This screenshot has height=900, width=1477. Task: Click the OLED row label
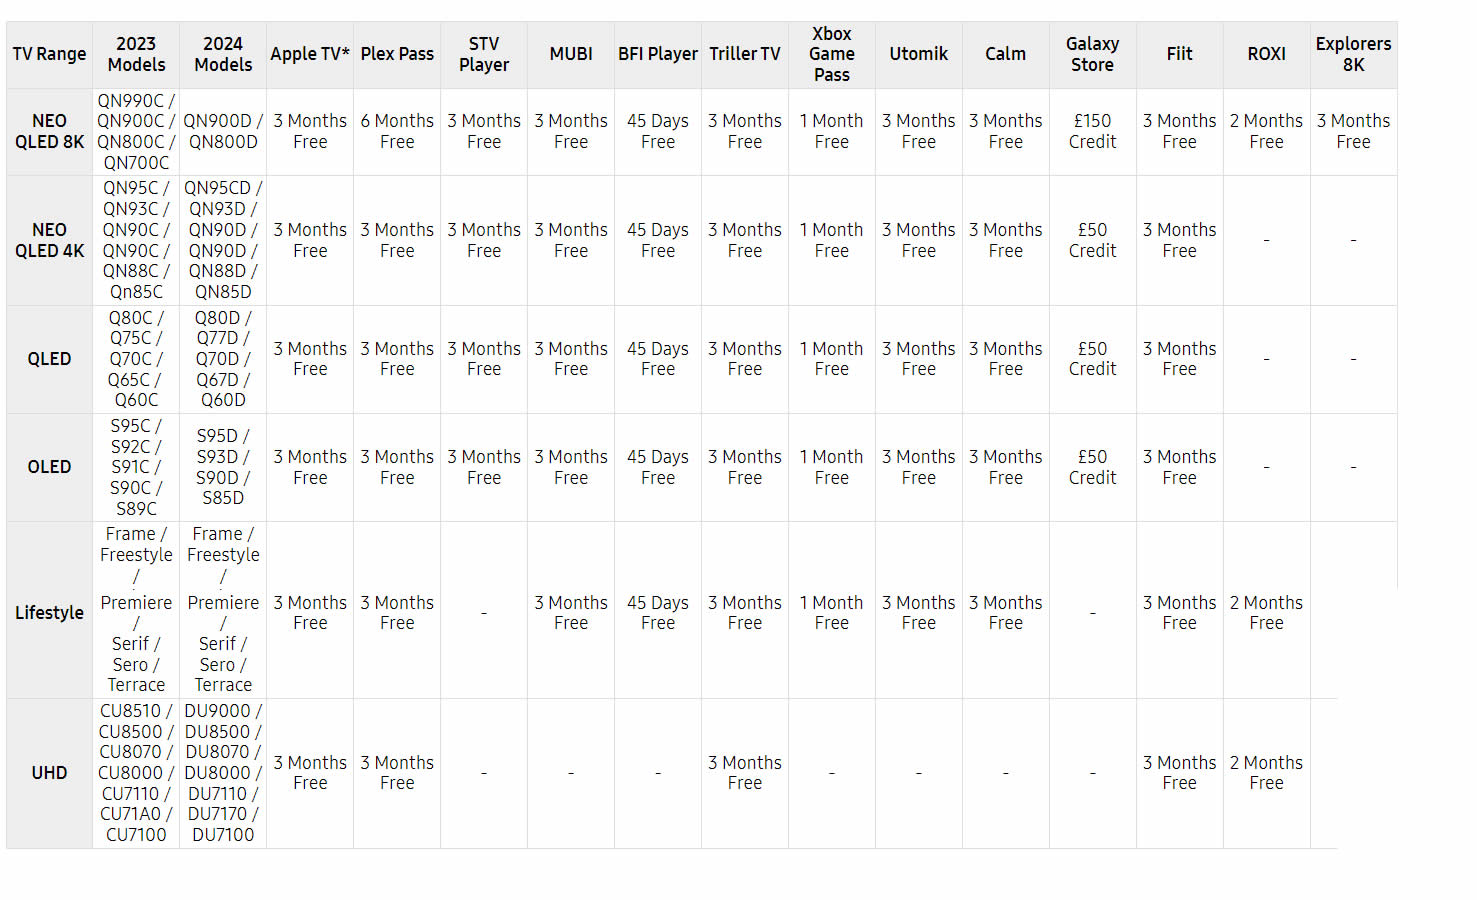[49, 467]
